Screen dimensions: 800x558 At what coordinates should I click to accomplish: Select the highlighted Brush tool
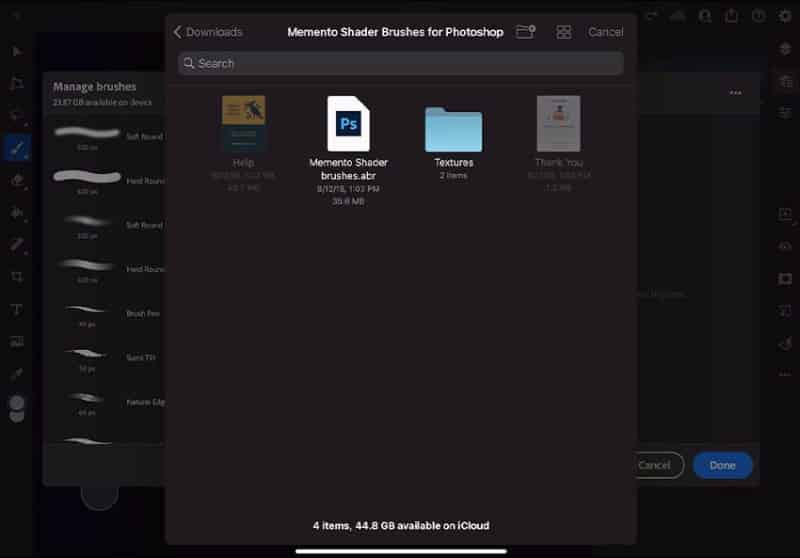pos(16,148)
